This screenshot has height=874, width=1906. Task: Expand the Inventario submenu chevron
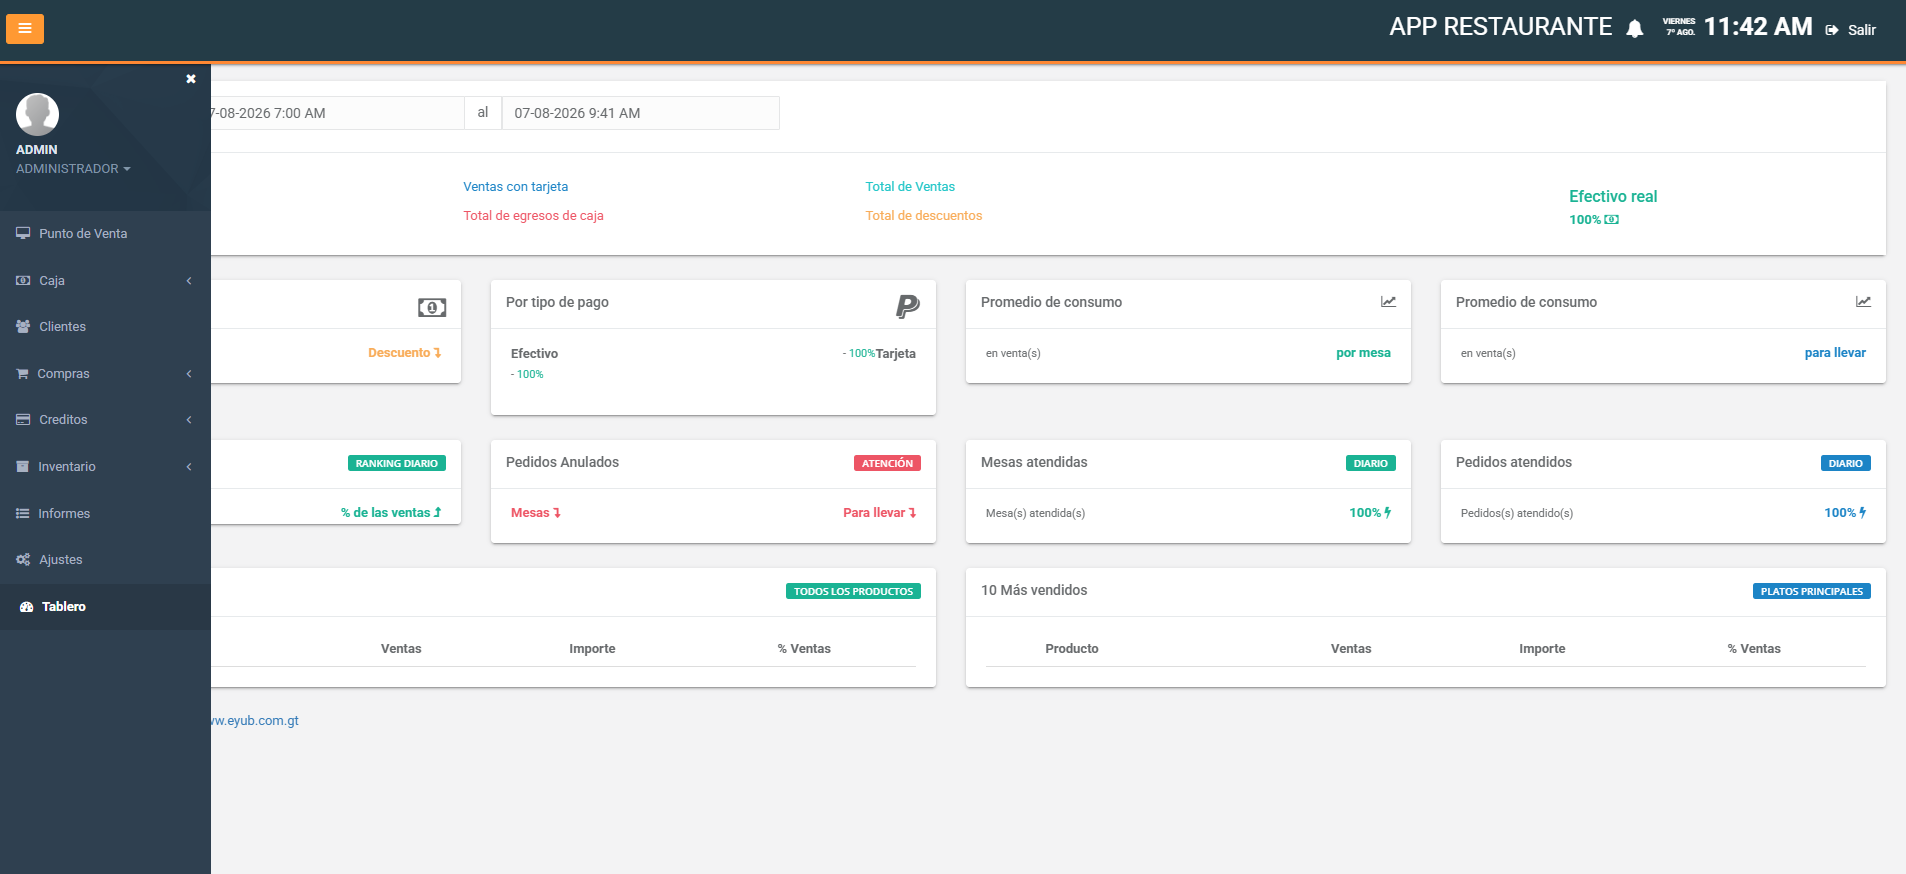click(189, 467)
